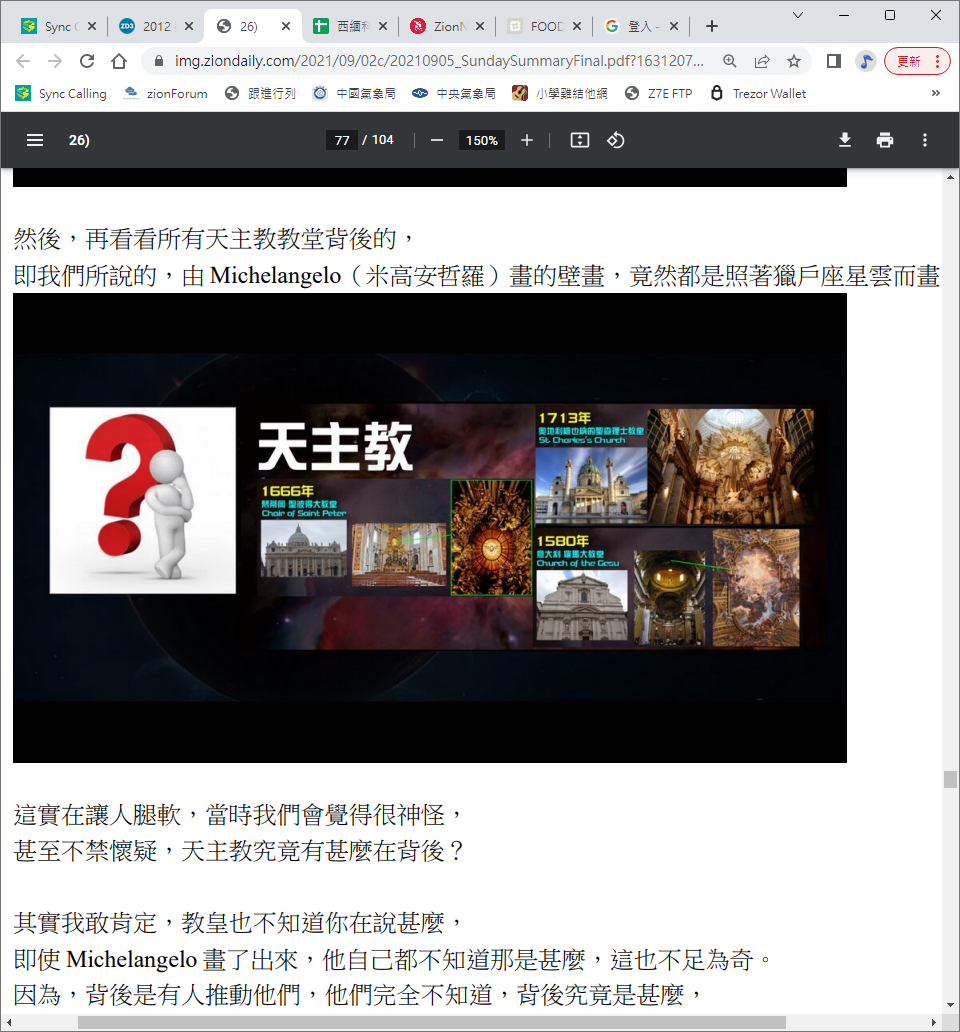This screenshot has height=1032, width=960.
Task: Click the address bar URL
Action: click(439, 61)
